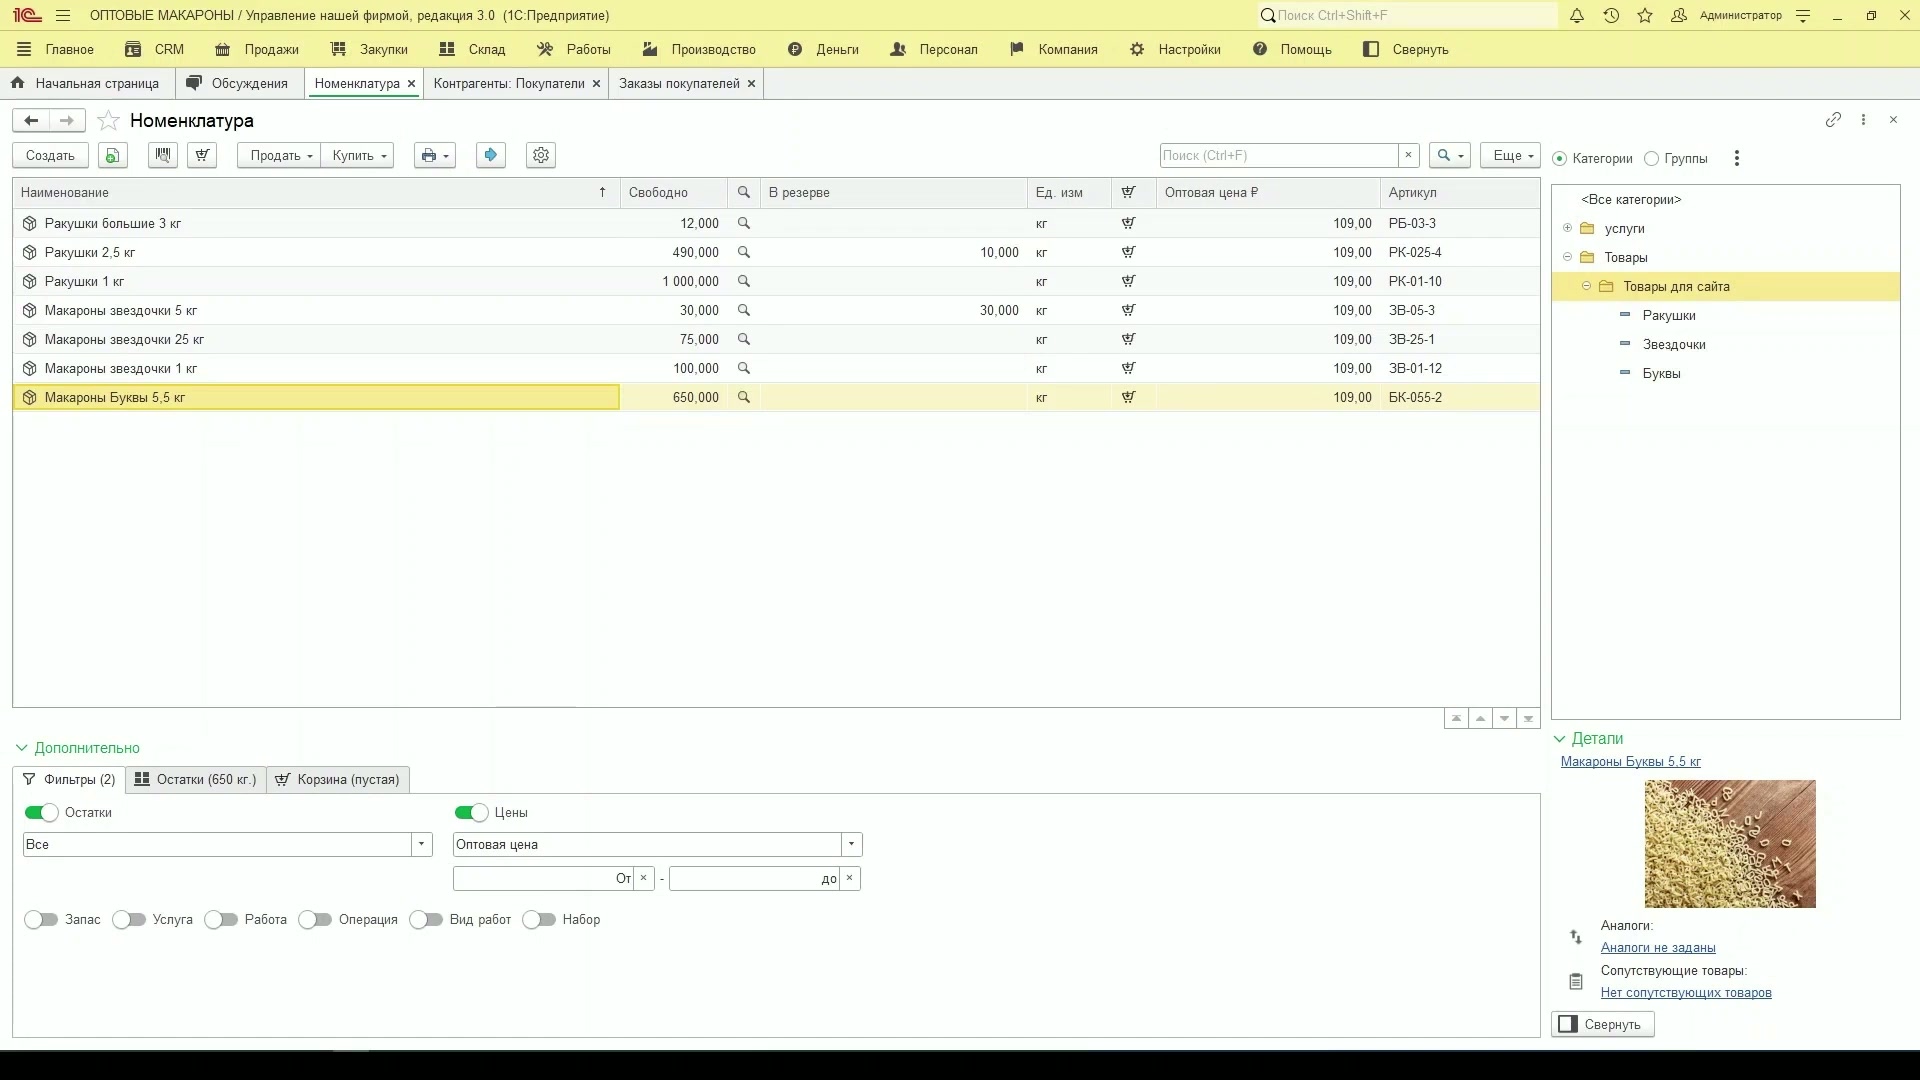Click the notifications bell icon
1920x1080 pixels.
pyautogui.click(x=1577, y=16)
